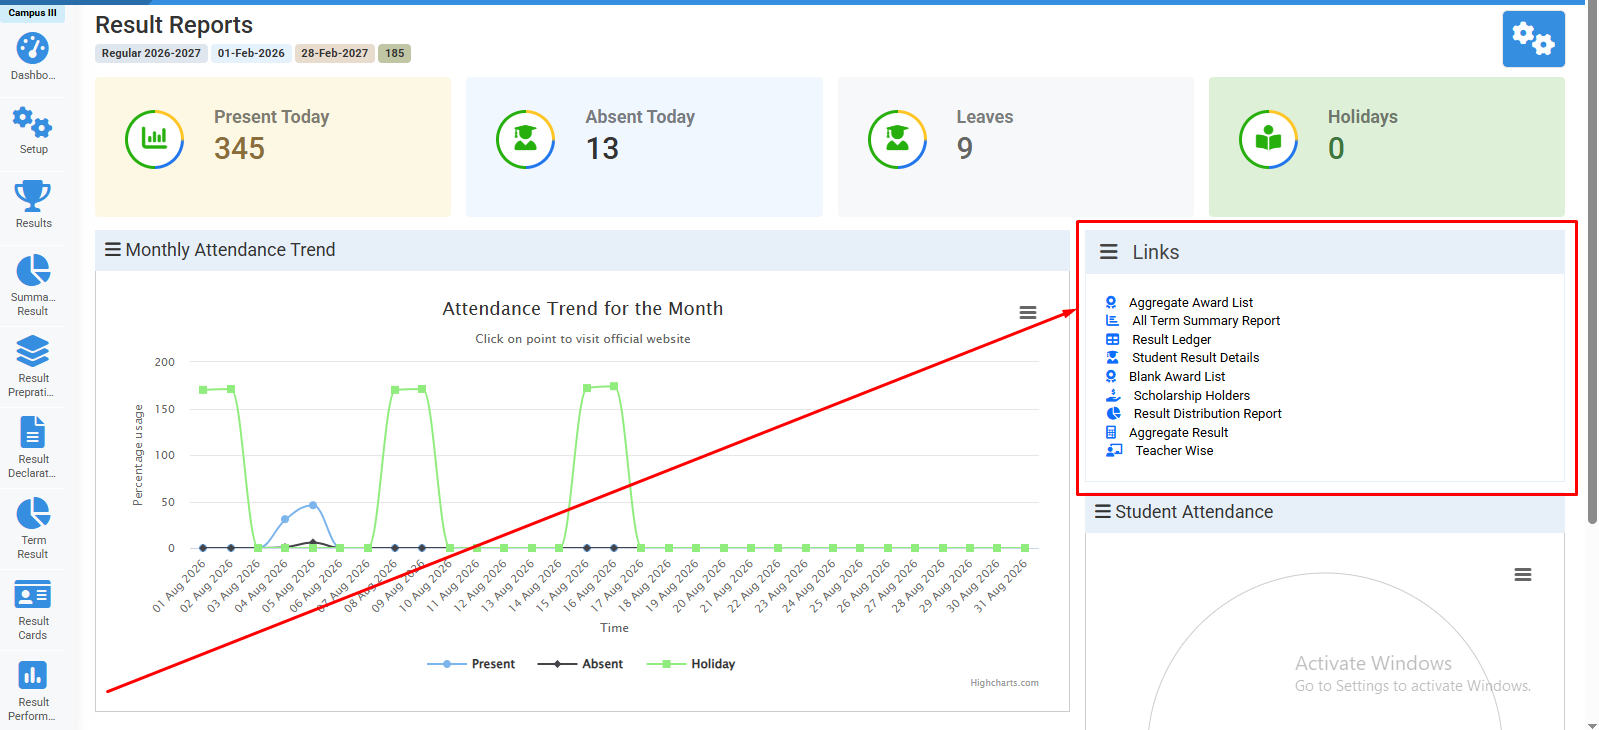Click the Campus III label

33,13
